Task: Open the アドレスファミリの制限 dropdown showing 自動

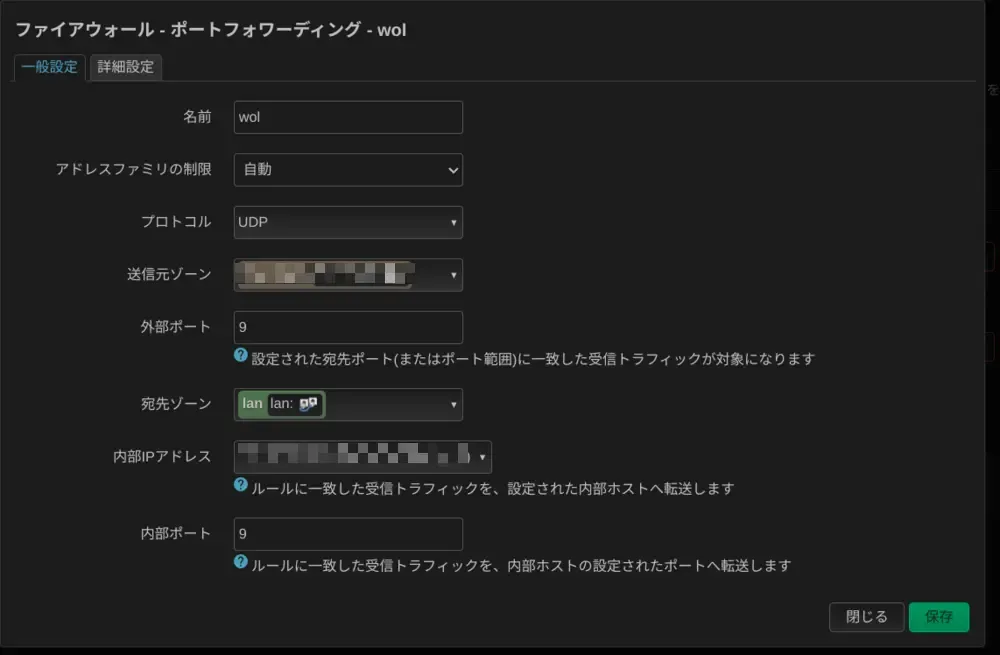Action: (x=347, y=170)
